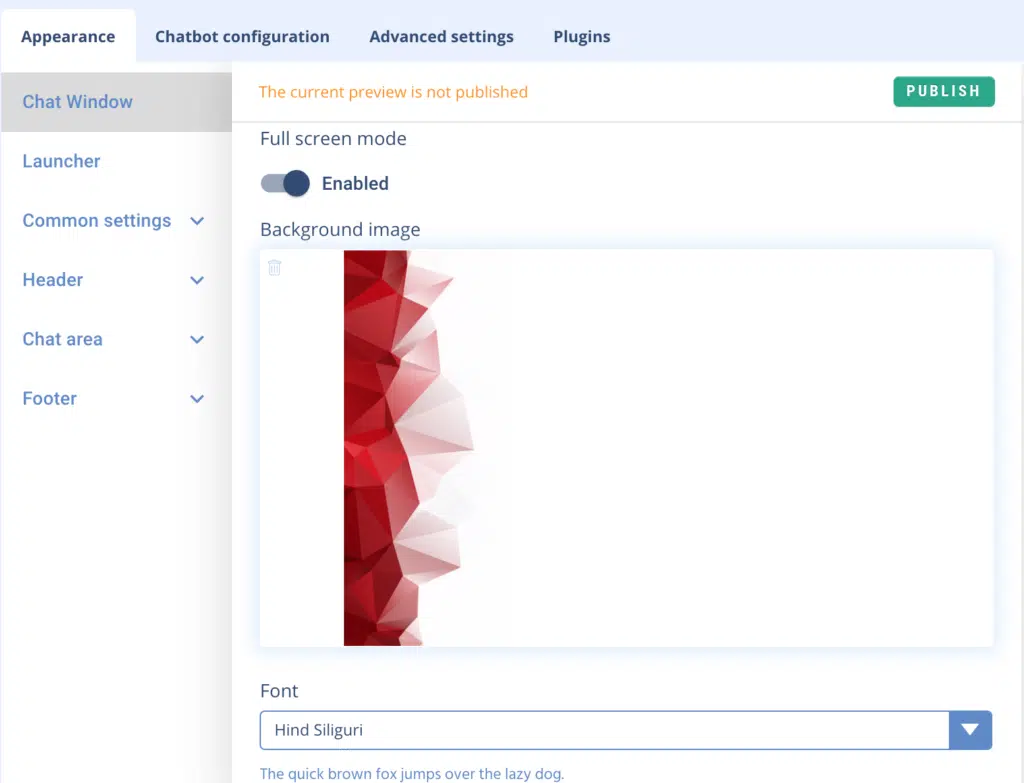
Task: Disable the Full screen mode toggle
Action: (285, 183)
